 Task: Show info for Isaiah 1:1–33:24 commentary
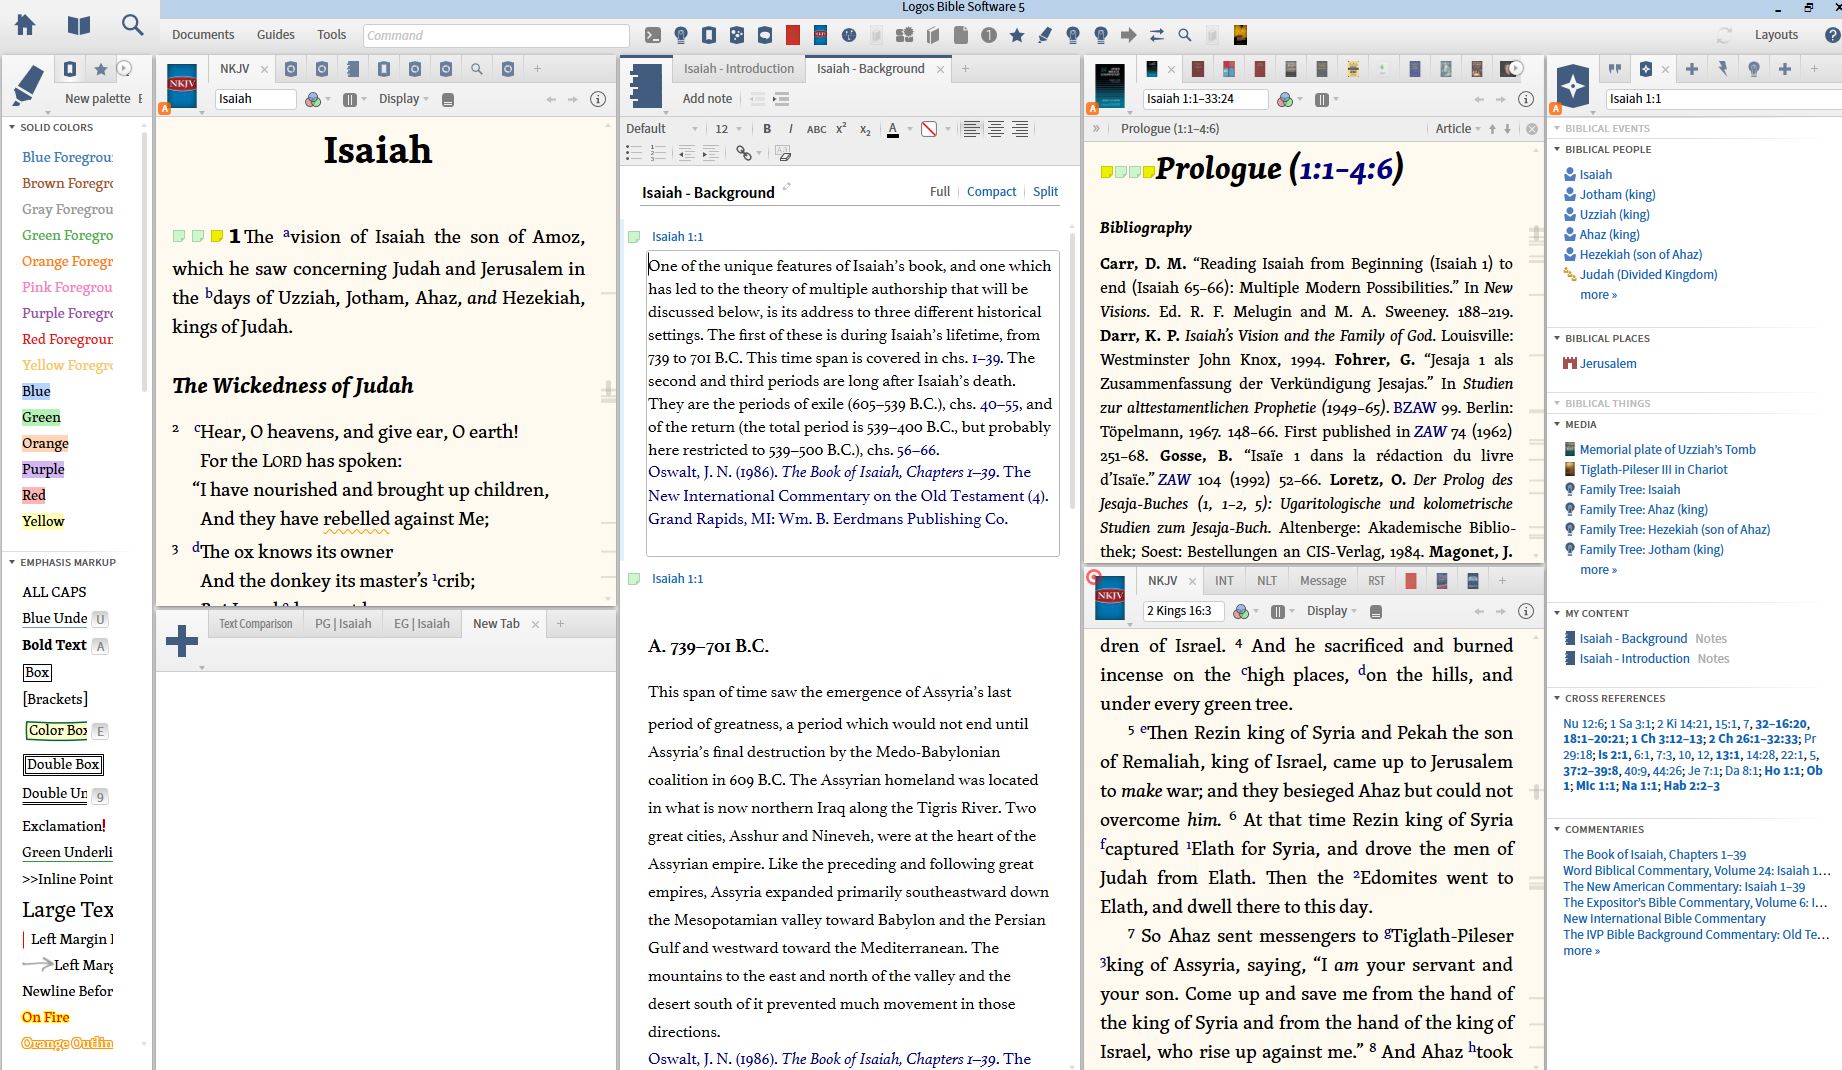1526,99
